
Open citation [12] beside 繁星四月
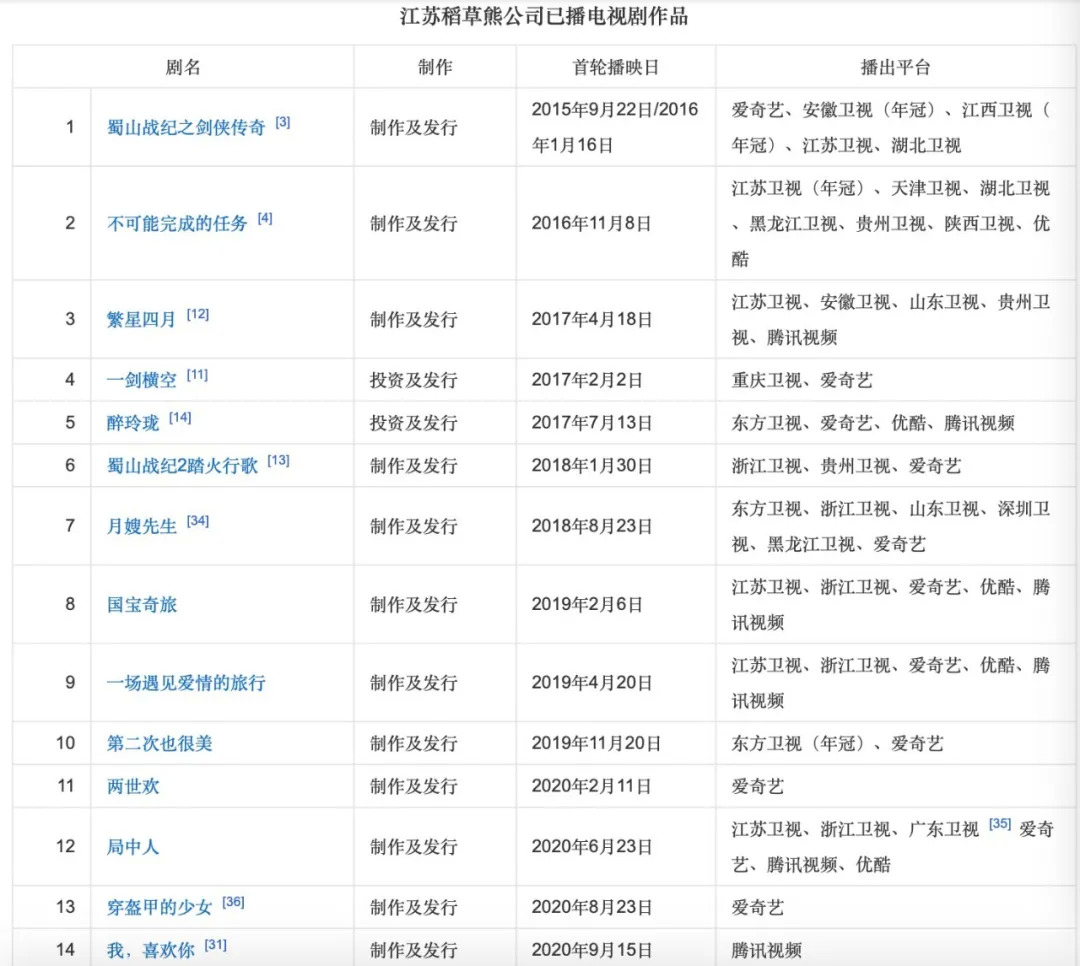(x=198, y=315)
